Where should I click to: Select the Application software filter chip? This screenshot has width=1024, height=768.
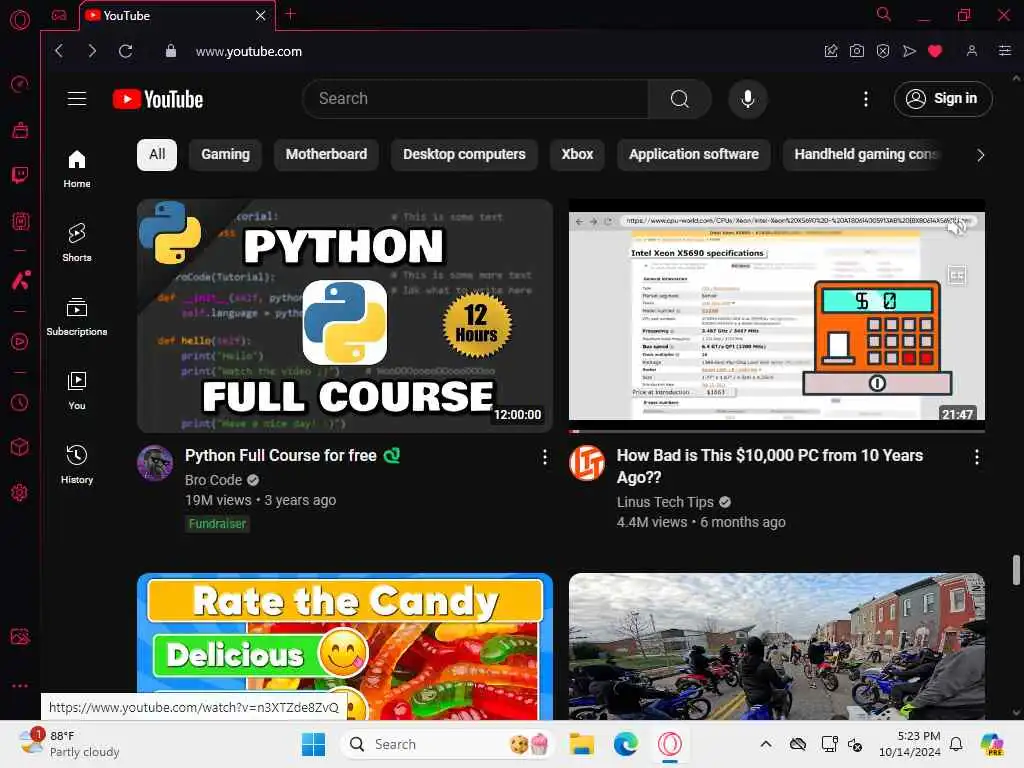694,155
